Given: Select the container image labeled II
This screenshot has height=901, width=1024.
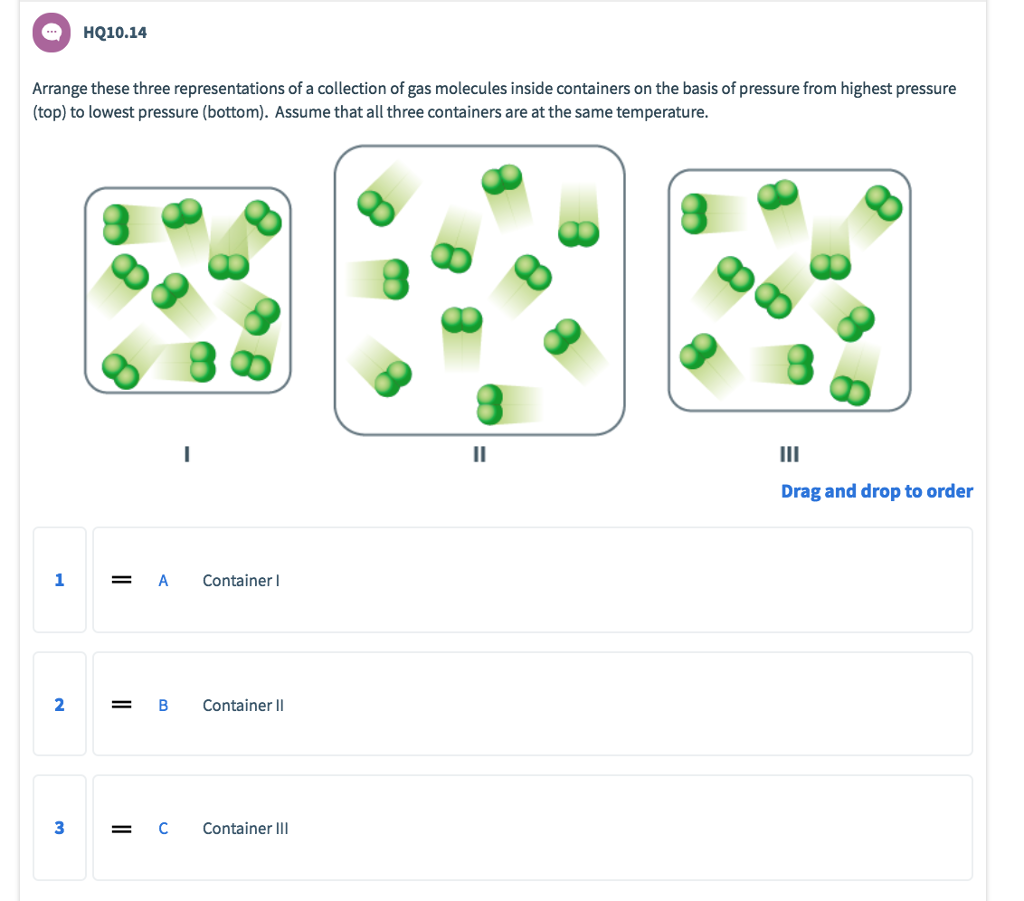Looking at the screenshot, I should point(479,290).
